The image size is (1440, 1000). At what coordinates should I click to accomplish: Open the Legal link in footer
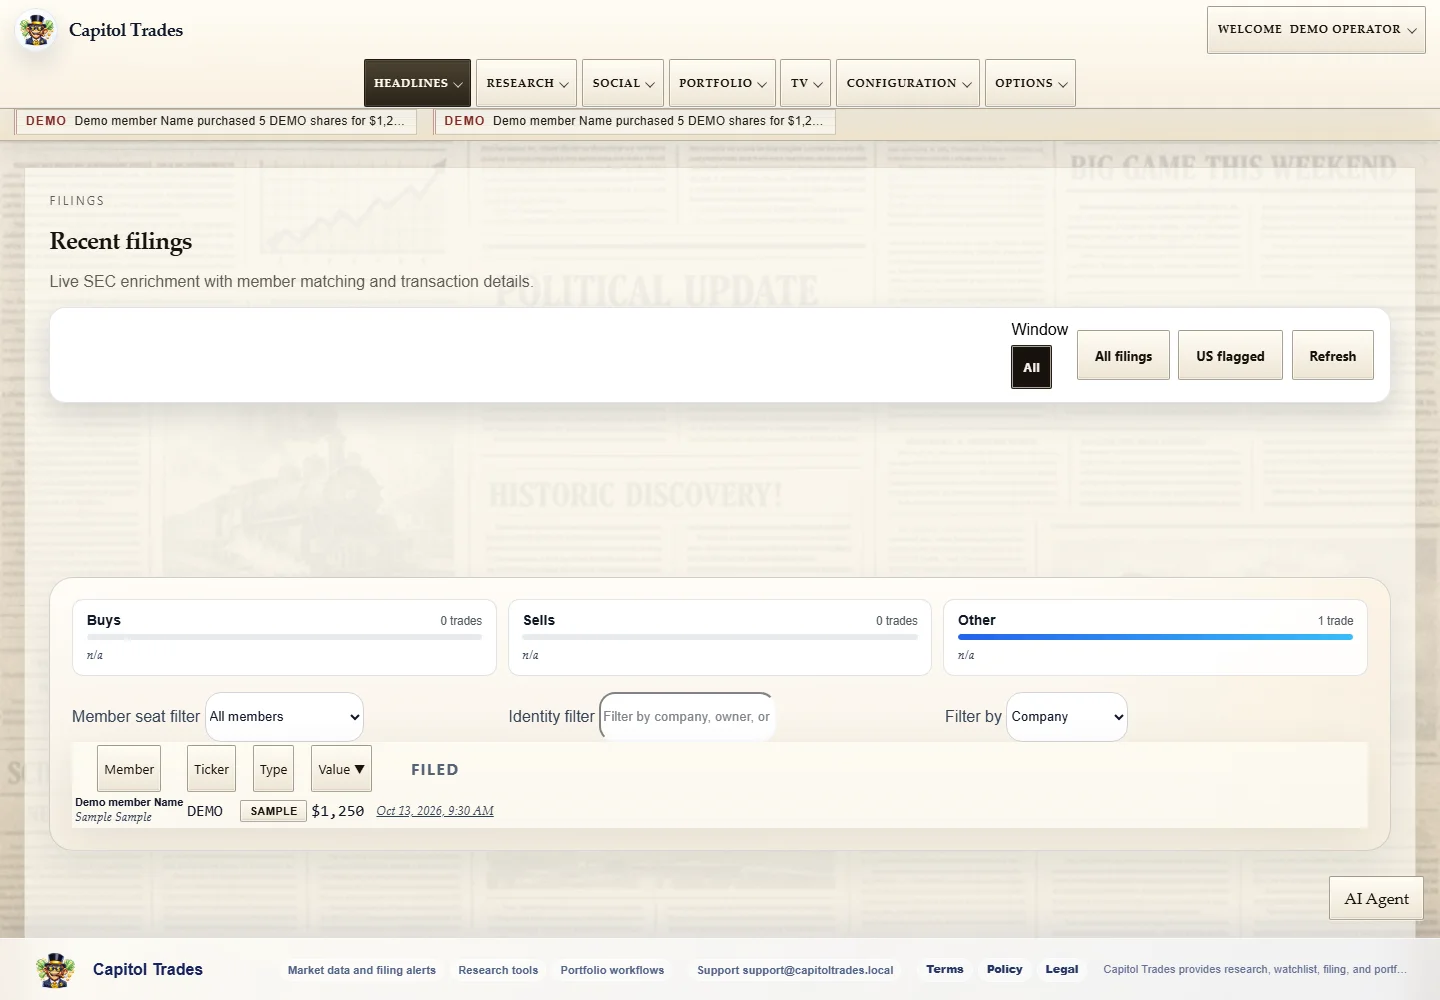[x=1062, y=969]
